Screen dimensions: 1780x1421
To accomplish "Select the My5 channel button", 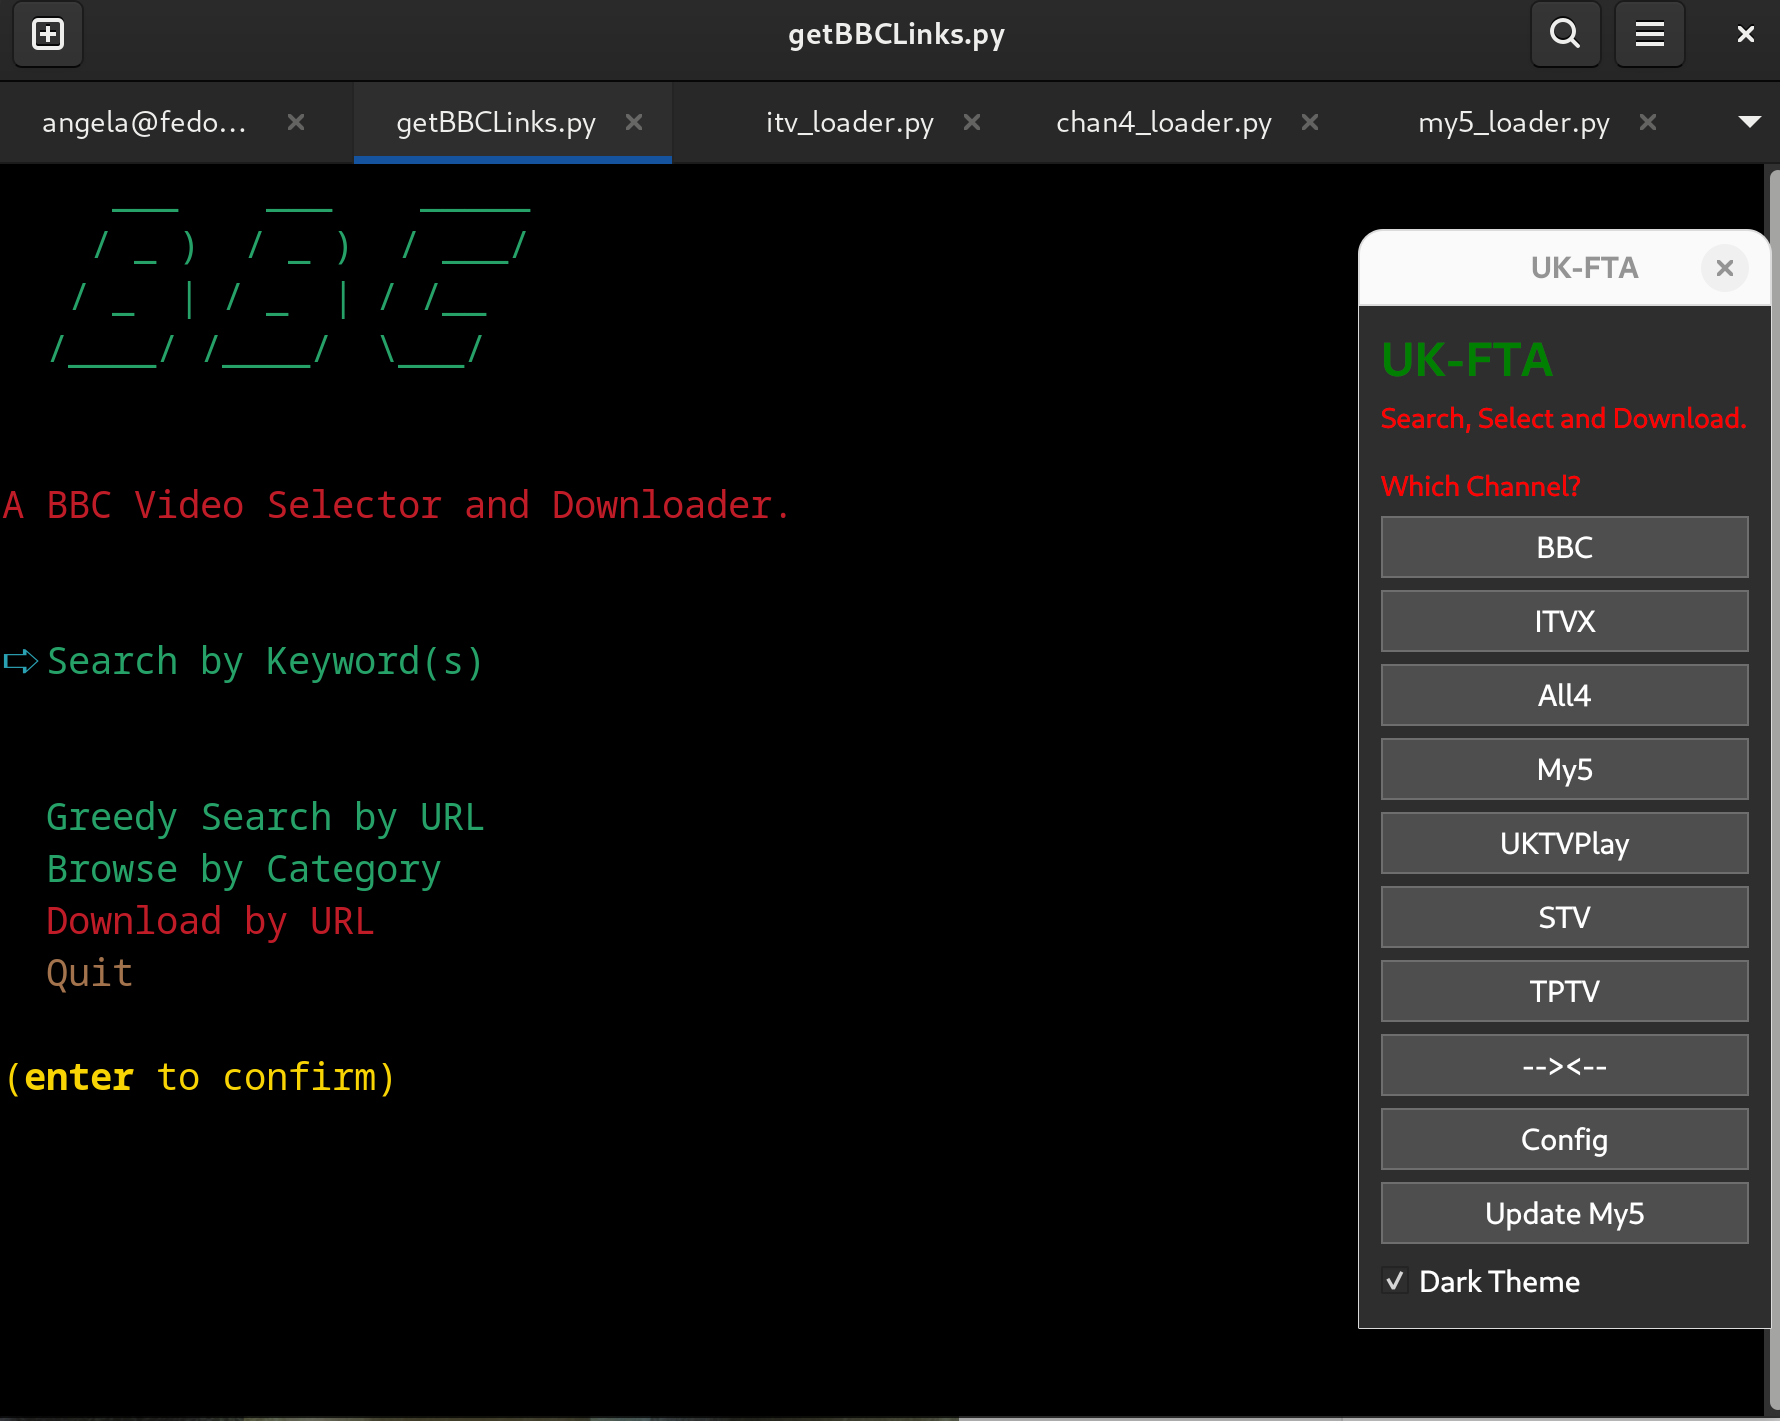I will tap(1564, 769).
